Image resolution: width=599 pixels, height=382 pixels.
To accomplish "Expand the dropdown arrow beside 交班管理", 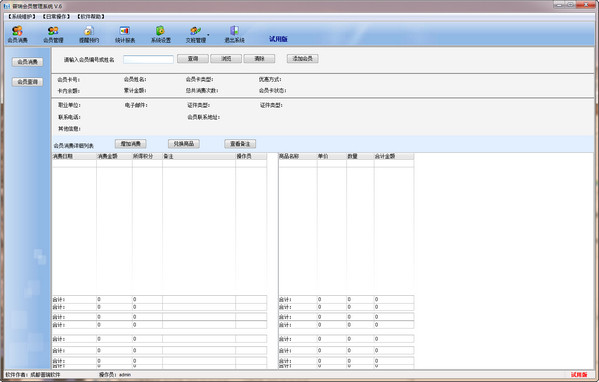I will tap(208, 35).
